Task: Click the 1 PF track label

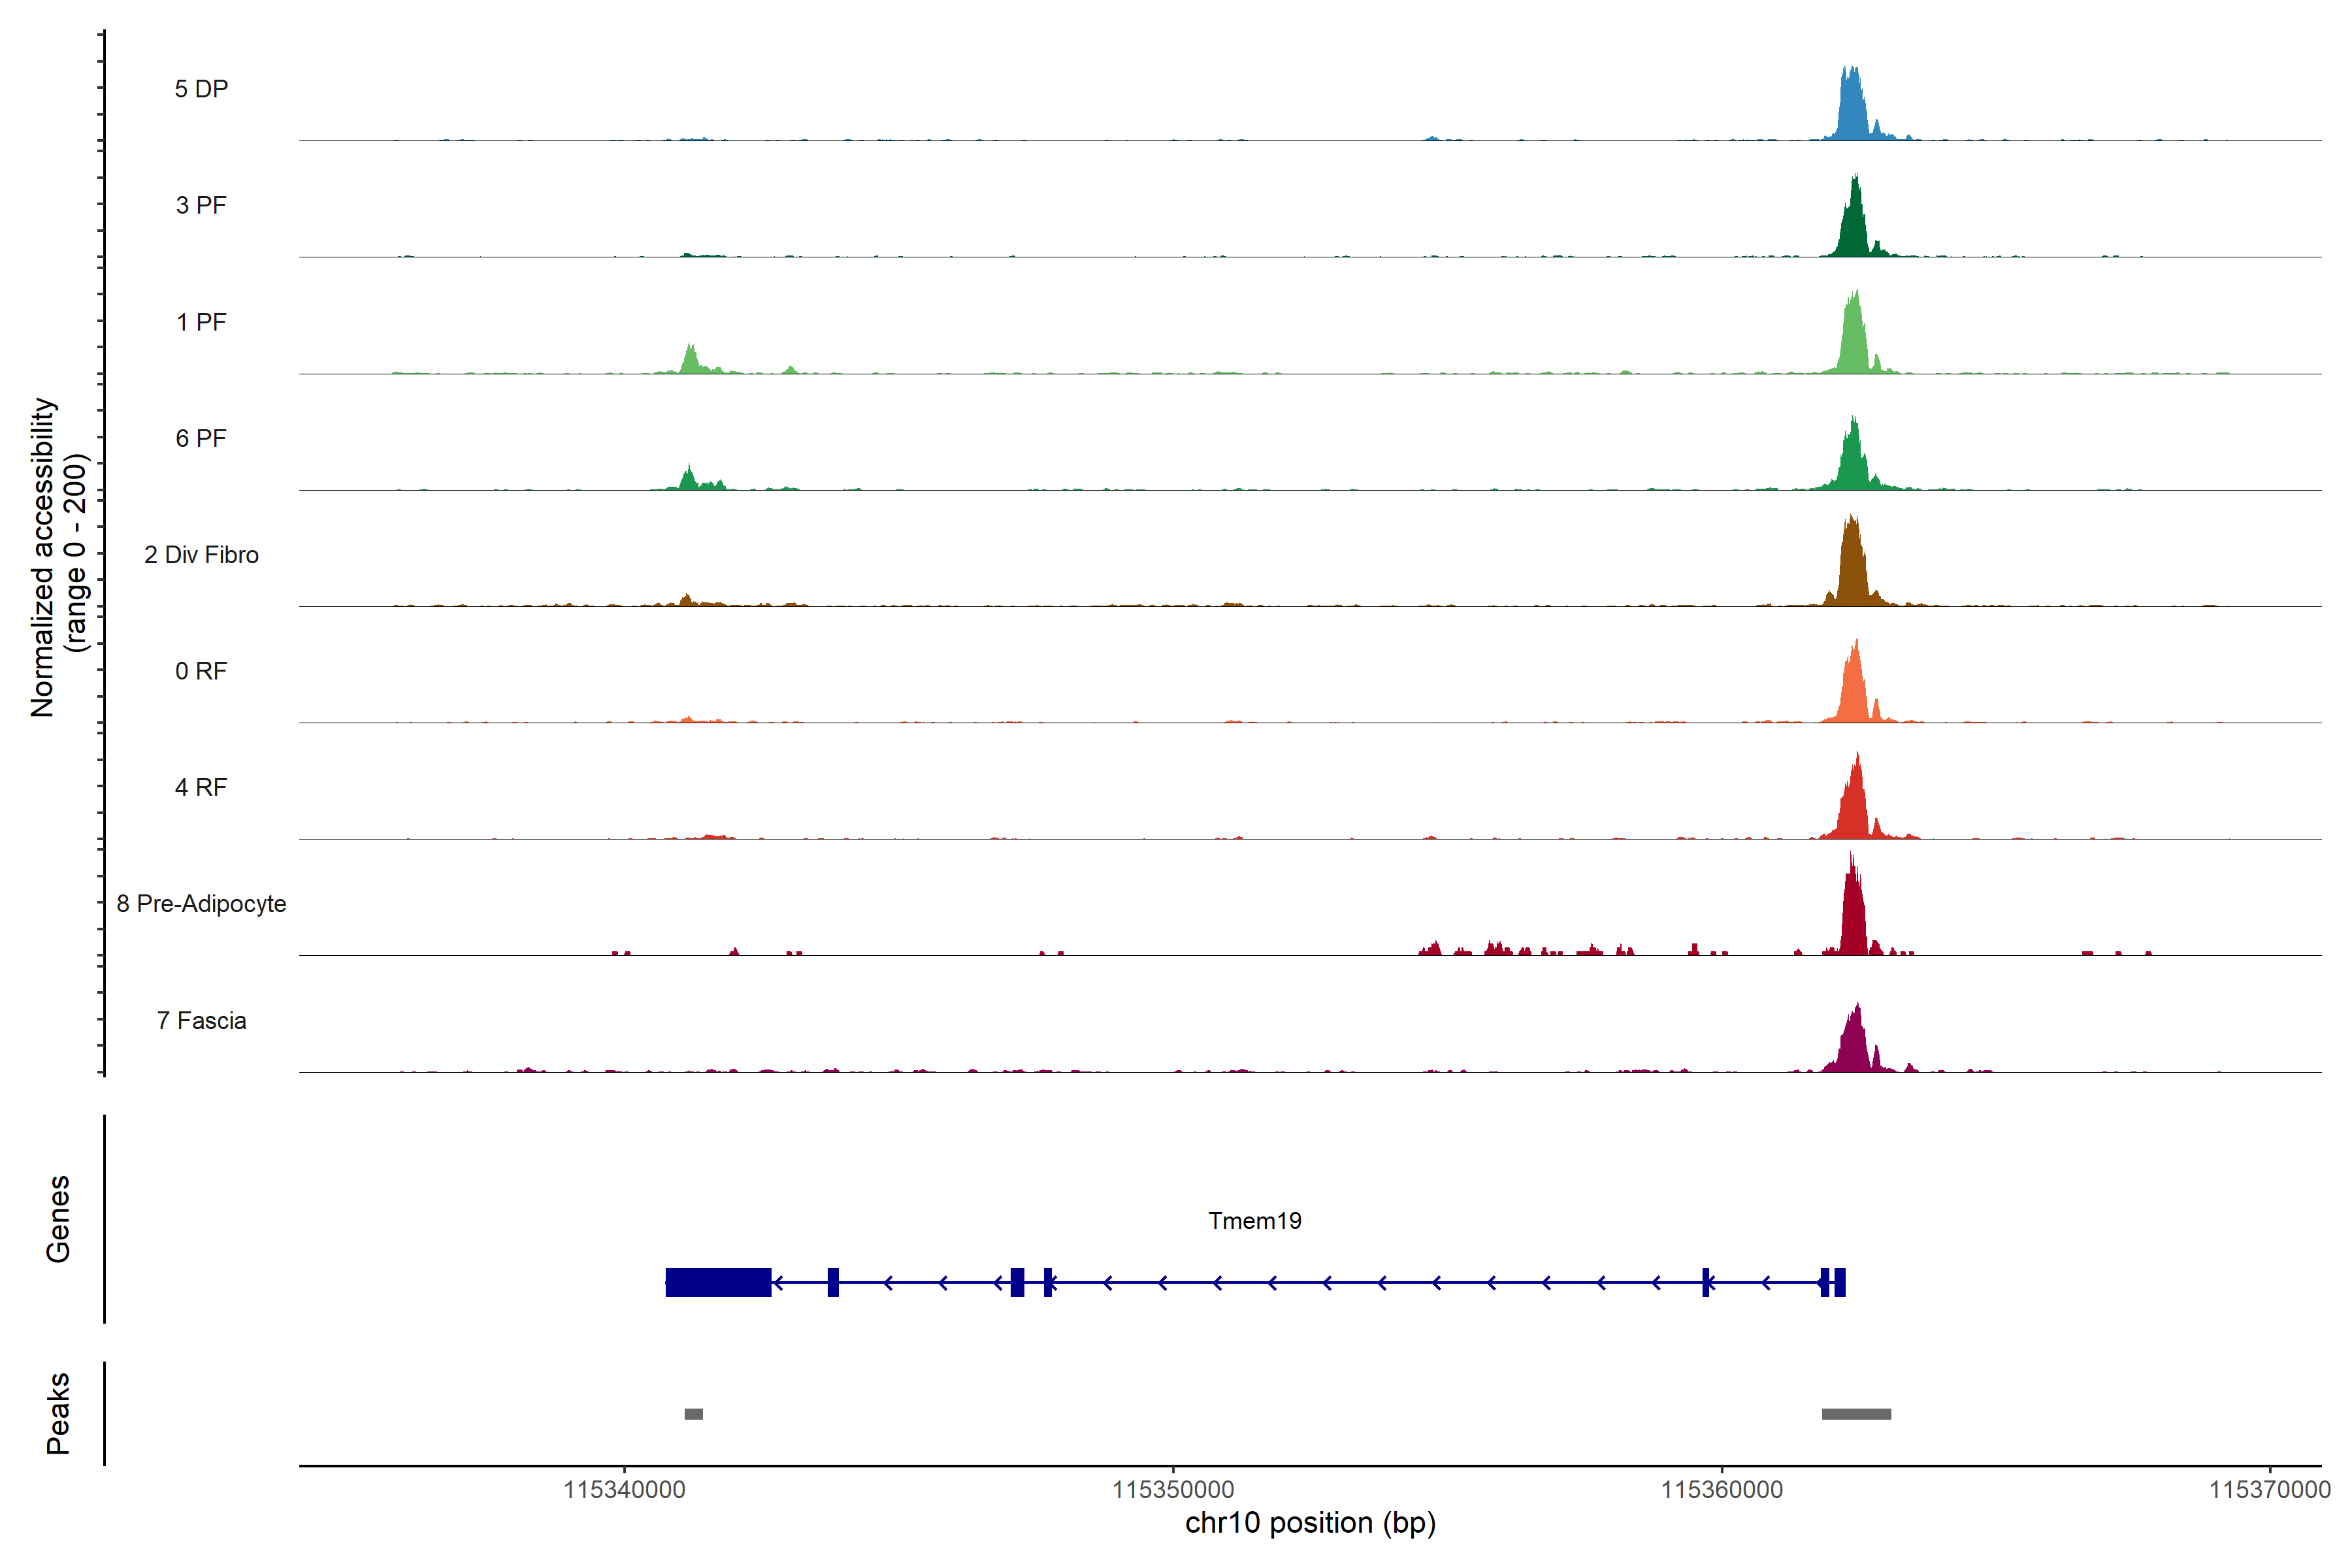Action: click(x=201, y=322)
